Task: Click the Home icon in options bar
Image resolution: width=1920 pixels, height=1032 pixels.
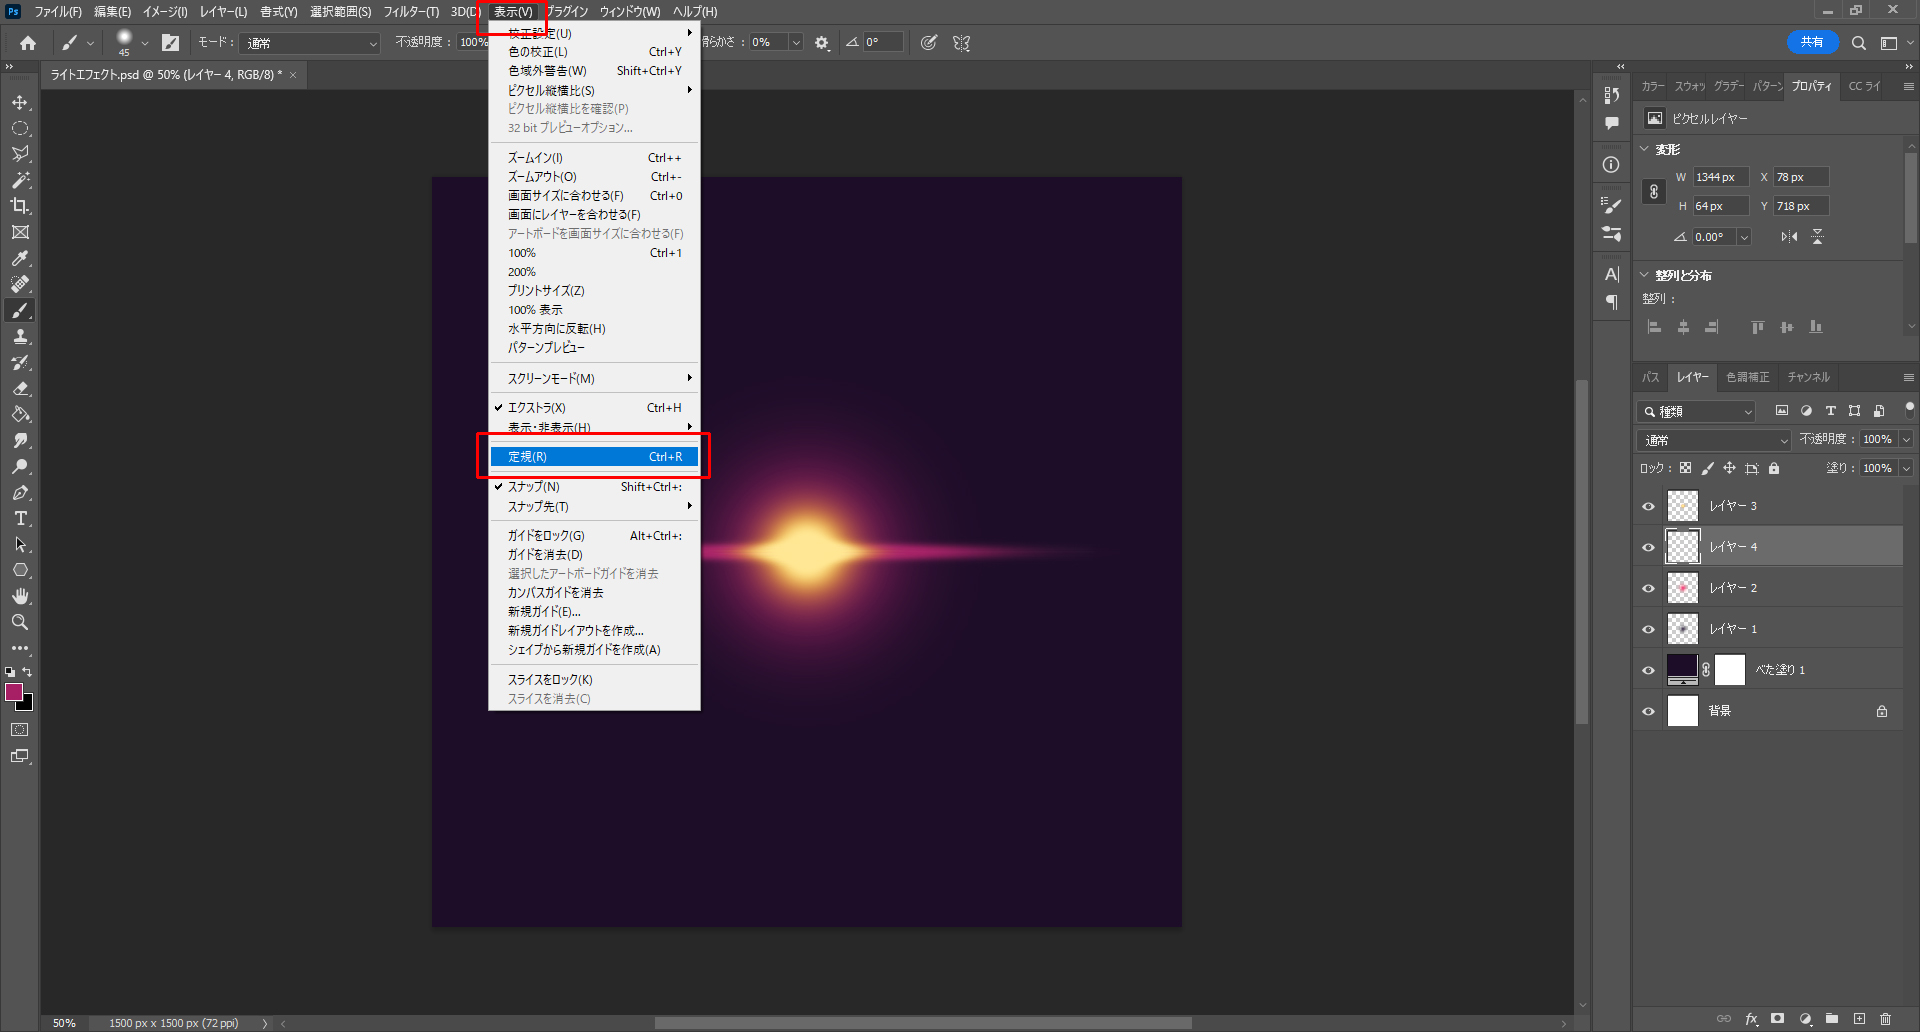Action: (28, 43)
